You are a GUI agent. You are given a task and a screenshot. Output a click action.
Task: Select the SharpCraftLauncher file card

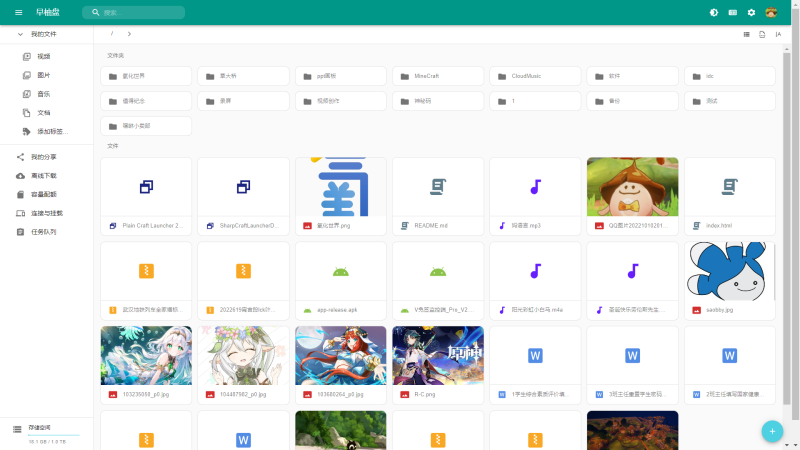click(243, 196)
